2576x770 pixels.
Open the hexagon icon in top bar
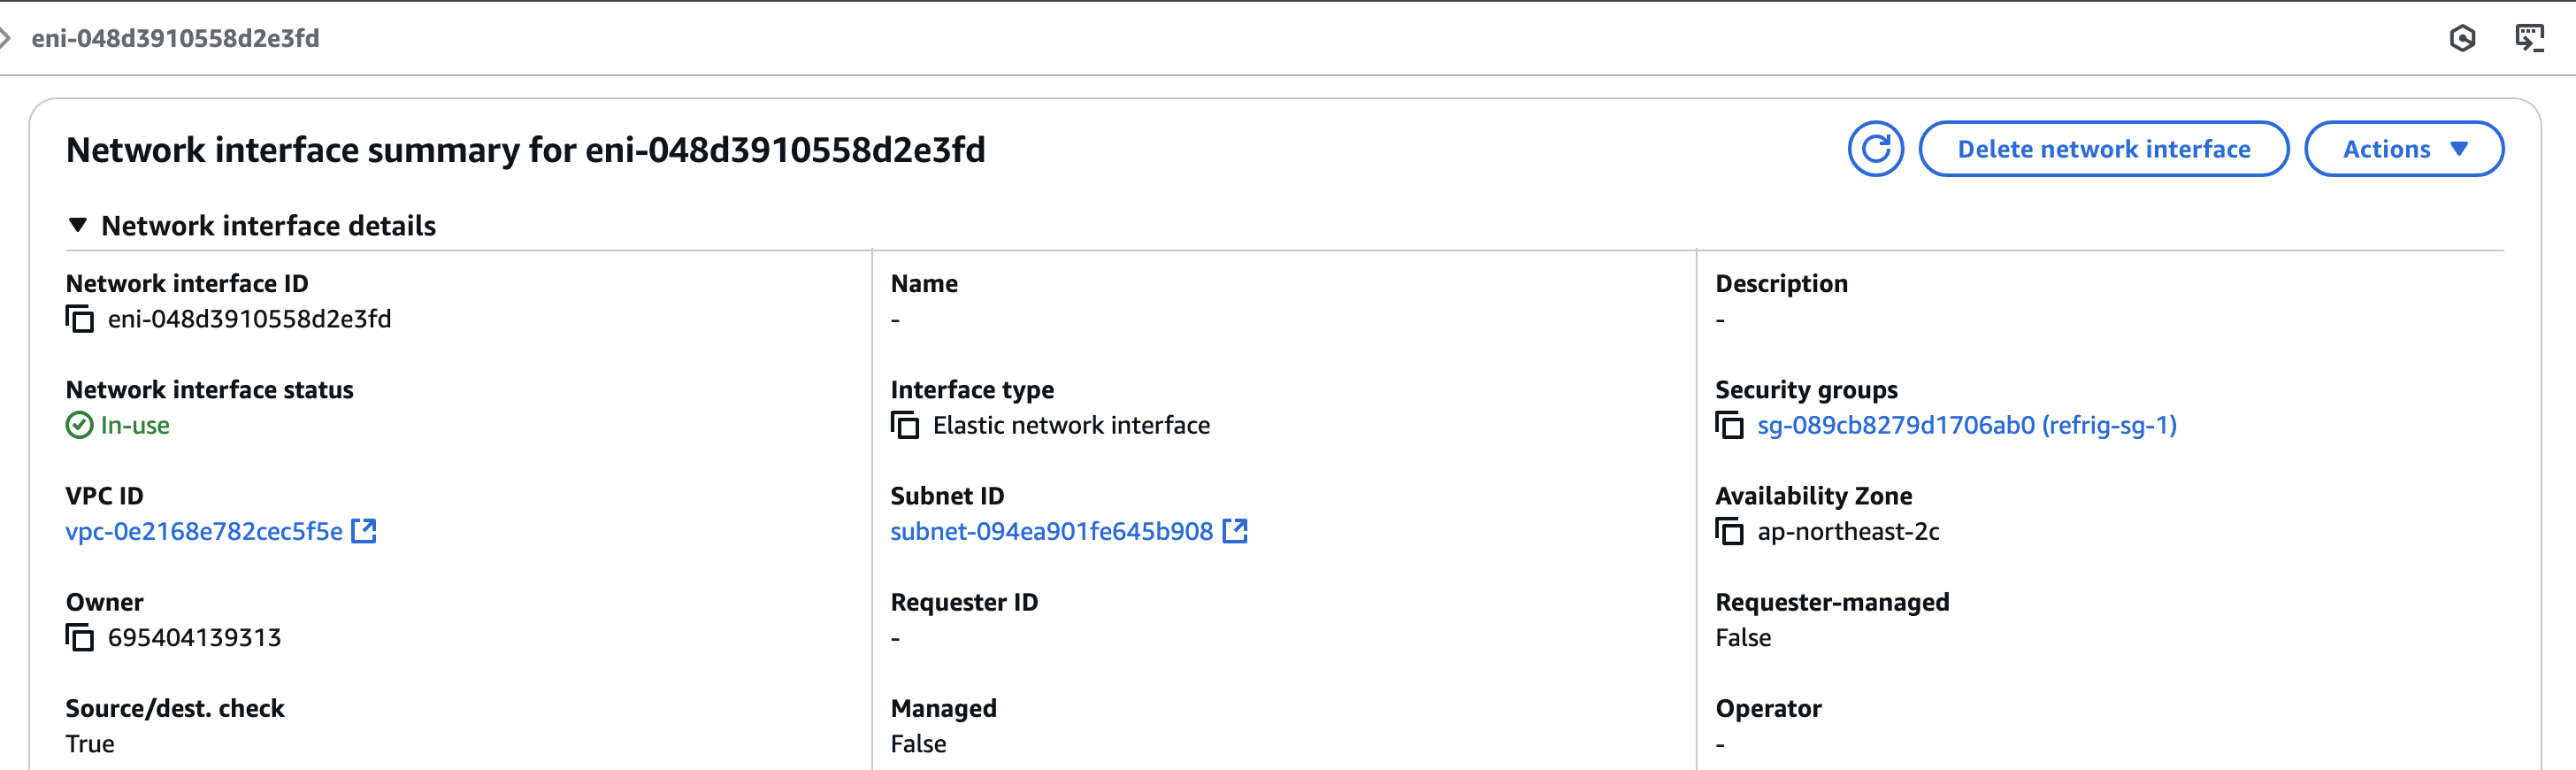click(2462, 38)
